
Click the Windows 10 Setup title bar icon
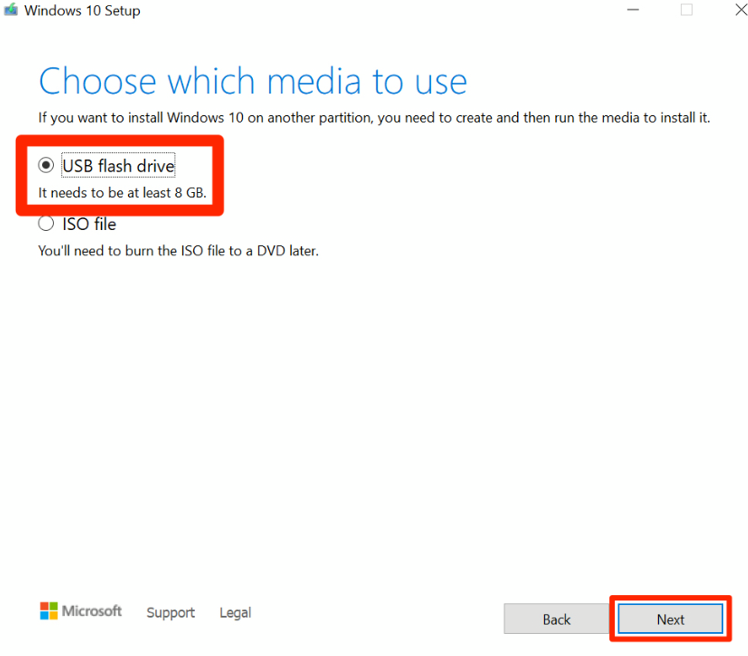pos(12,11)
